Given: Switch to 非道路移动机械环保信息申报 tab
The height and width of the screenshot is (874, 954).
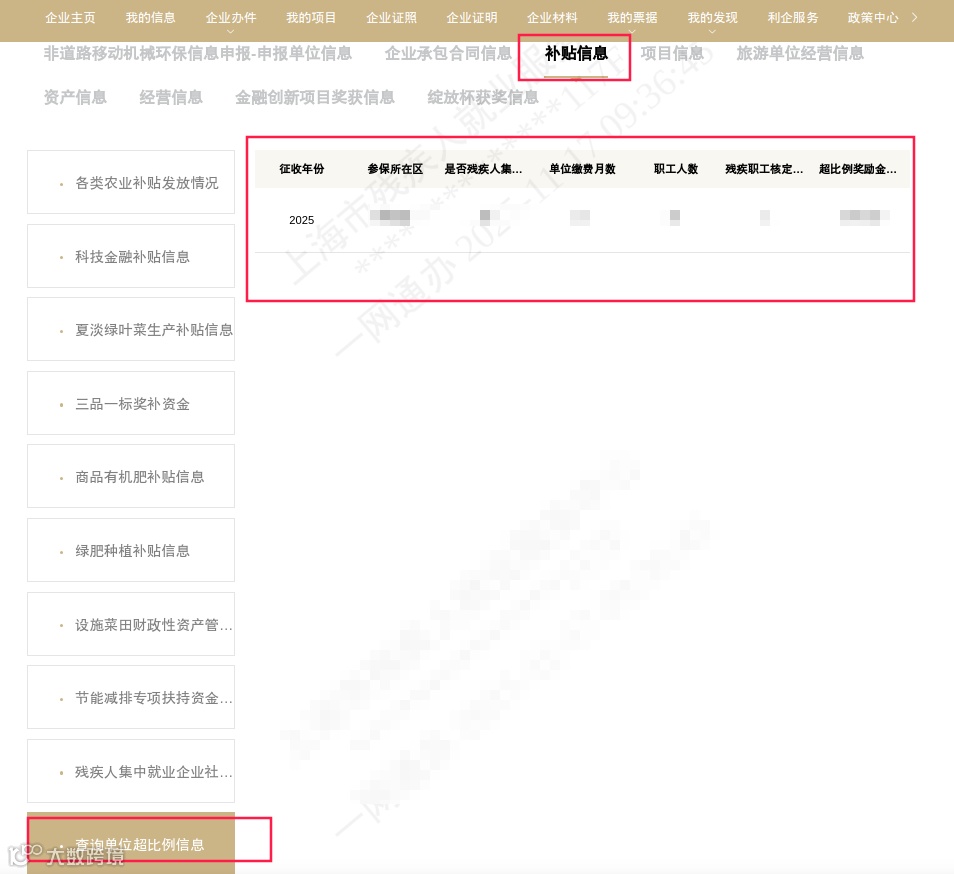Looking at the screenshot, I should coord(198,54).
